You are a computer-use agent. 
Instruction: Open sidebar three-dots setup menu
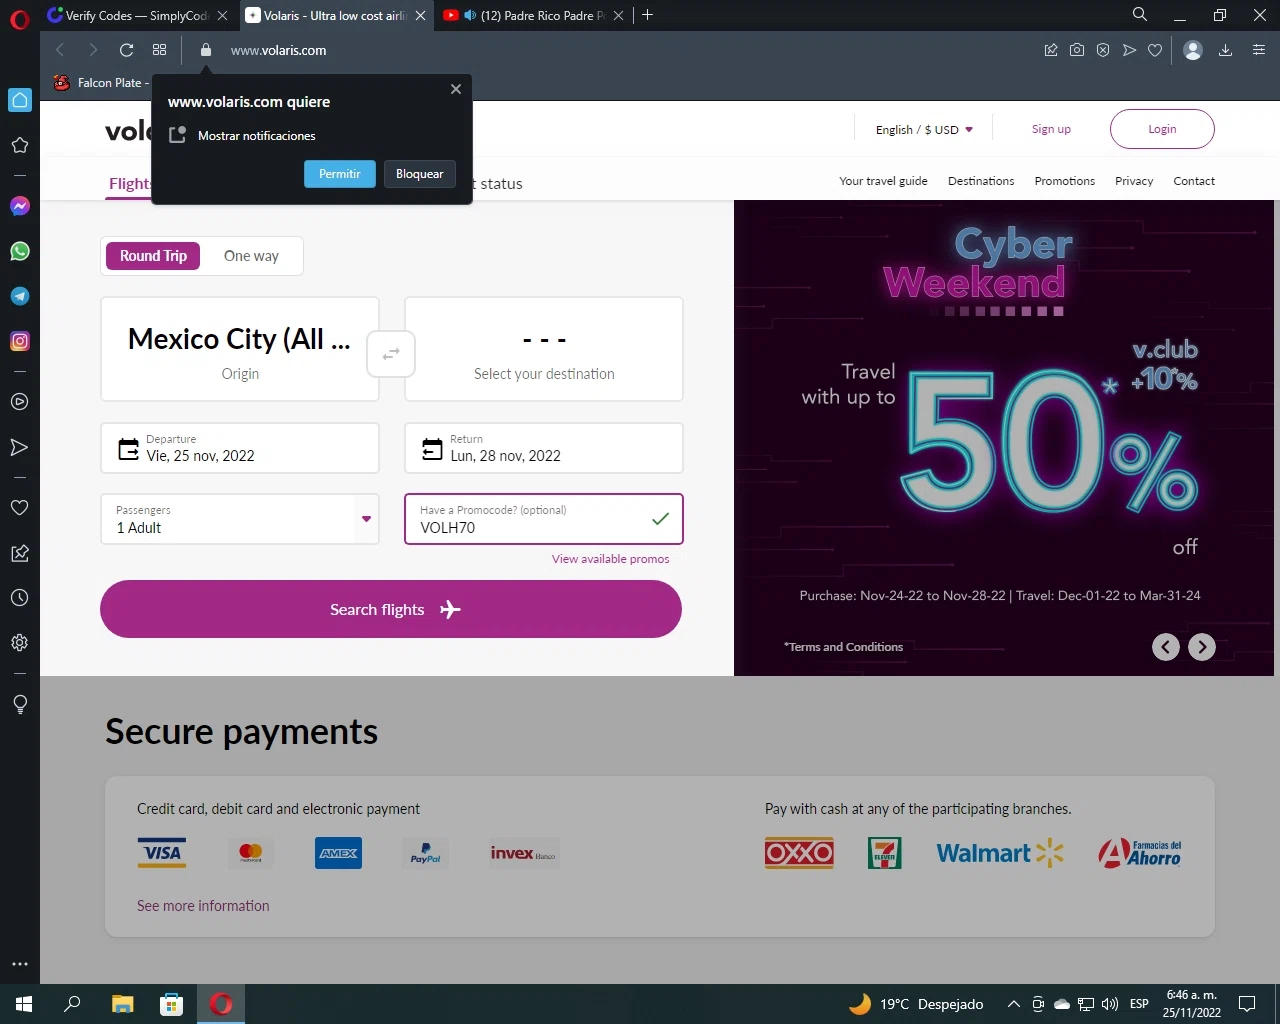point(19,964)
